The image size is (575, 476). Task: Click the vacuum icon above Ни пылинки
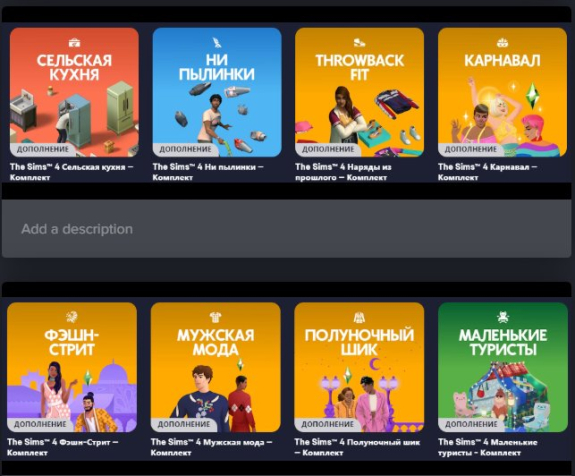point(217,43)
